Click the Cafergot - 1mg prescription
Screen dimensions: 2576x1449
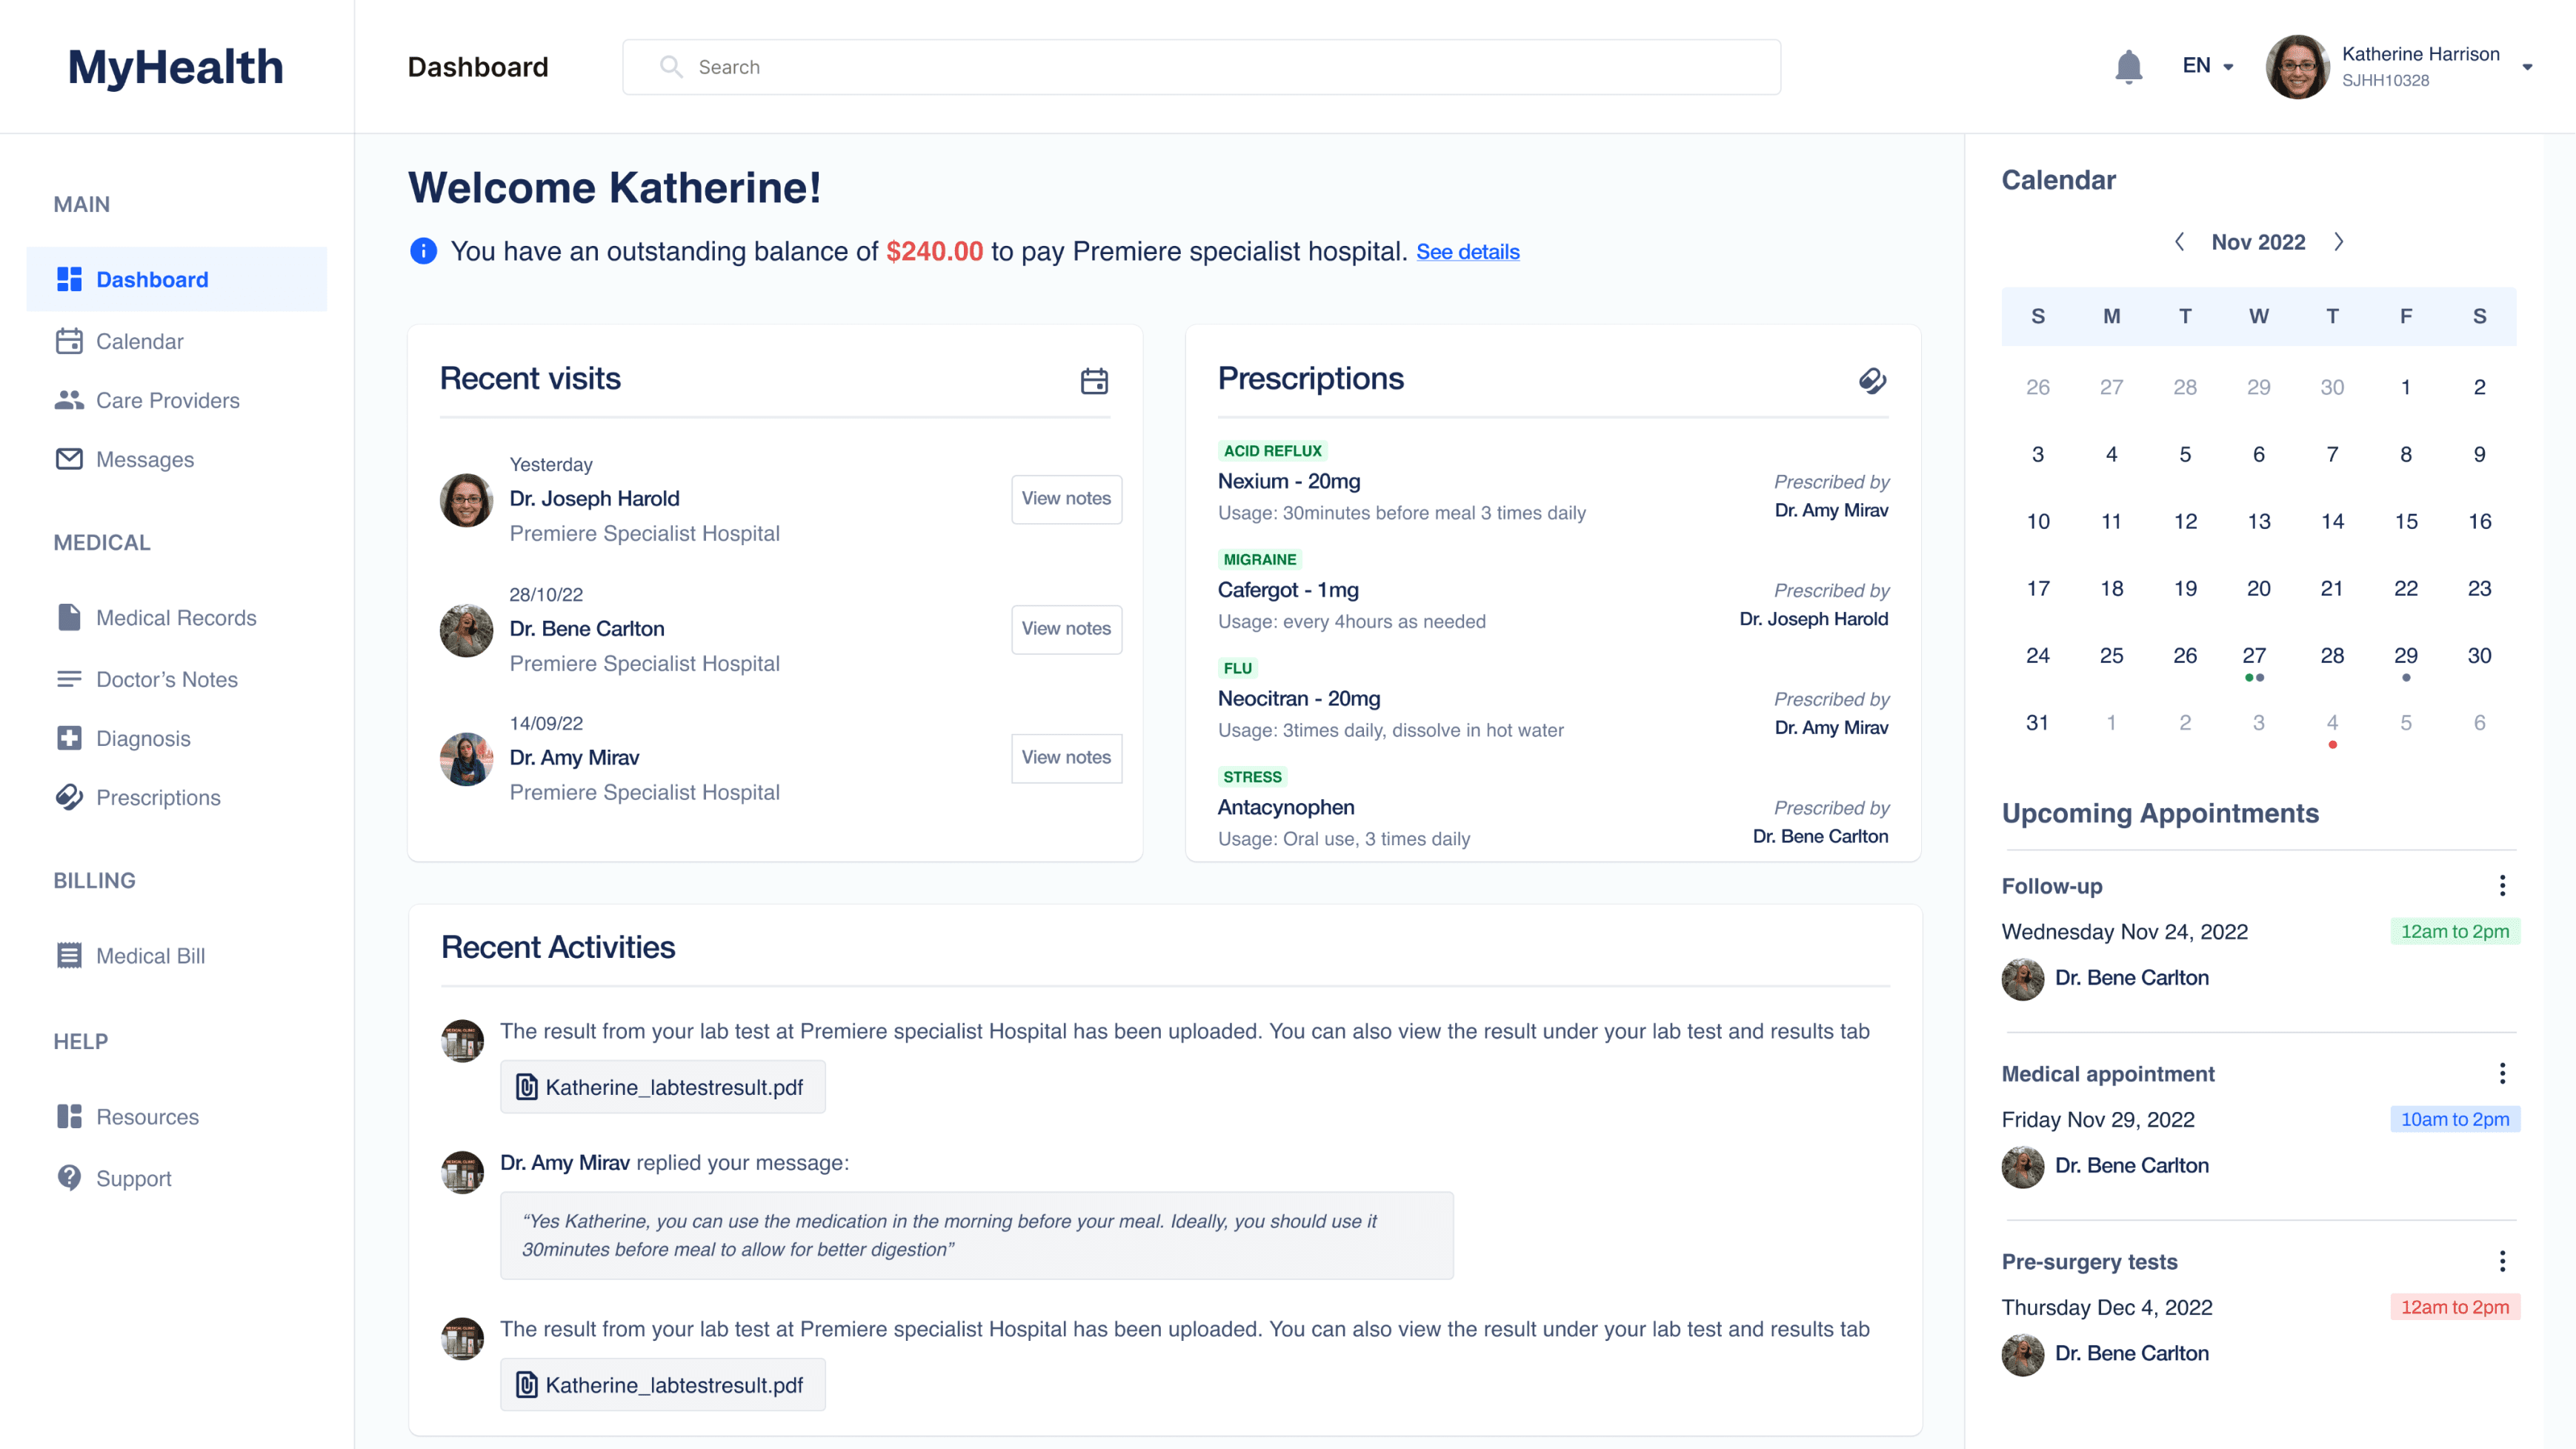click(x=1288, y=590)
